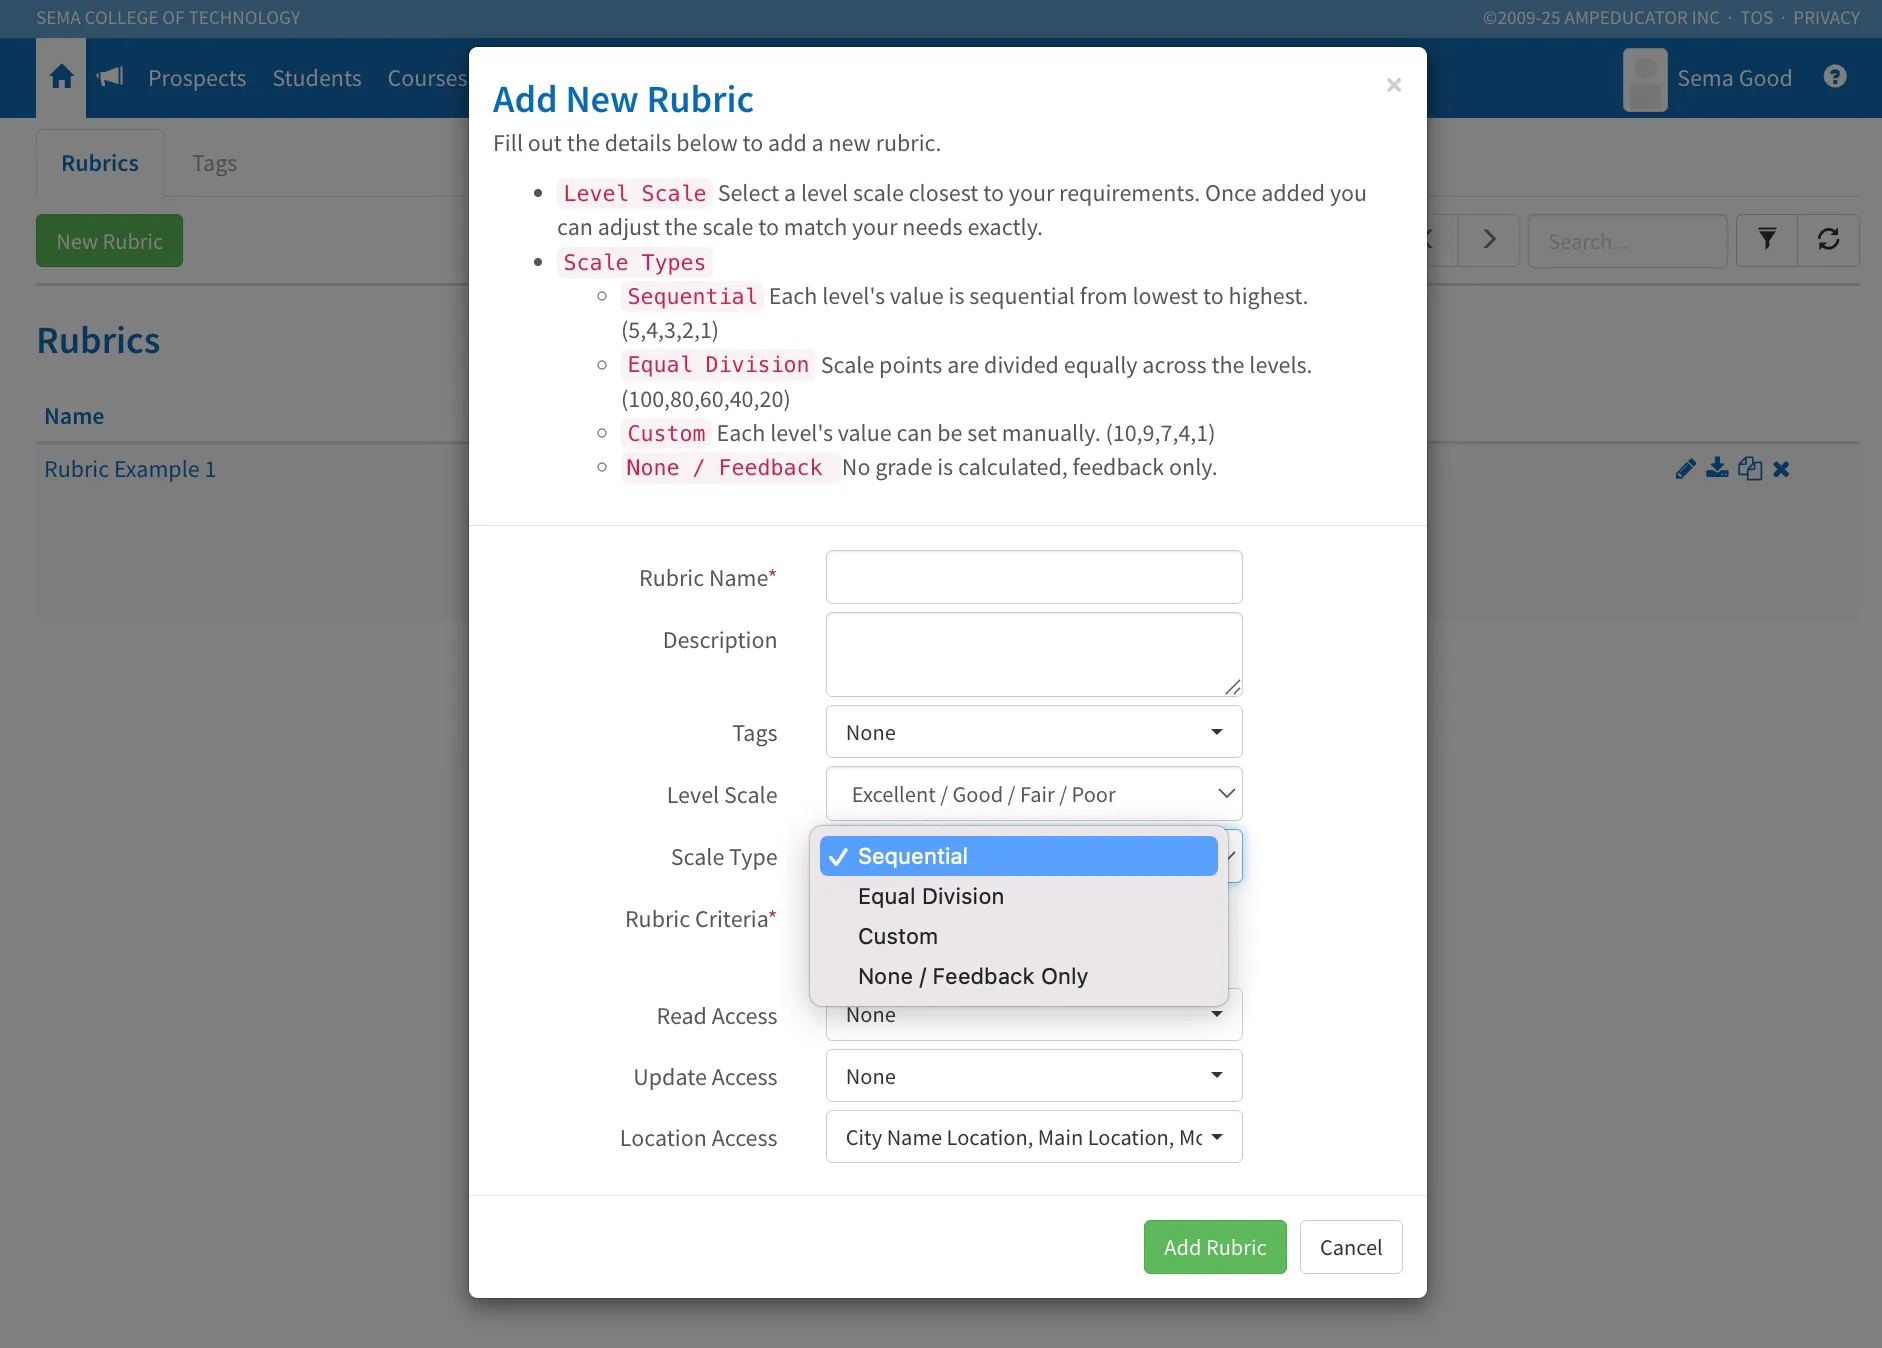Go to the Home icon

pos(61,77)
